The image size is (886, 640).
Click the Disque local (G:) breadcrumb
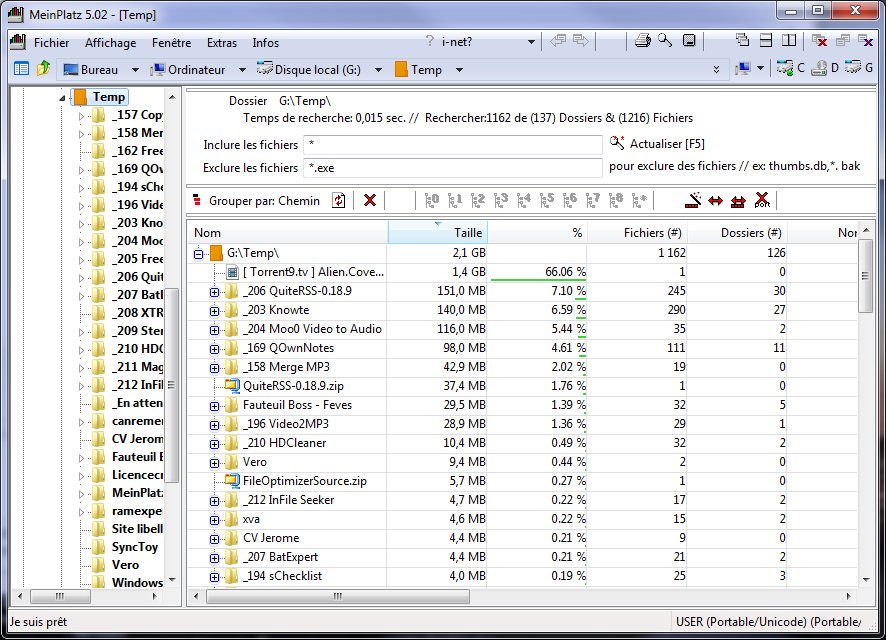(310, 69)
